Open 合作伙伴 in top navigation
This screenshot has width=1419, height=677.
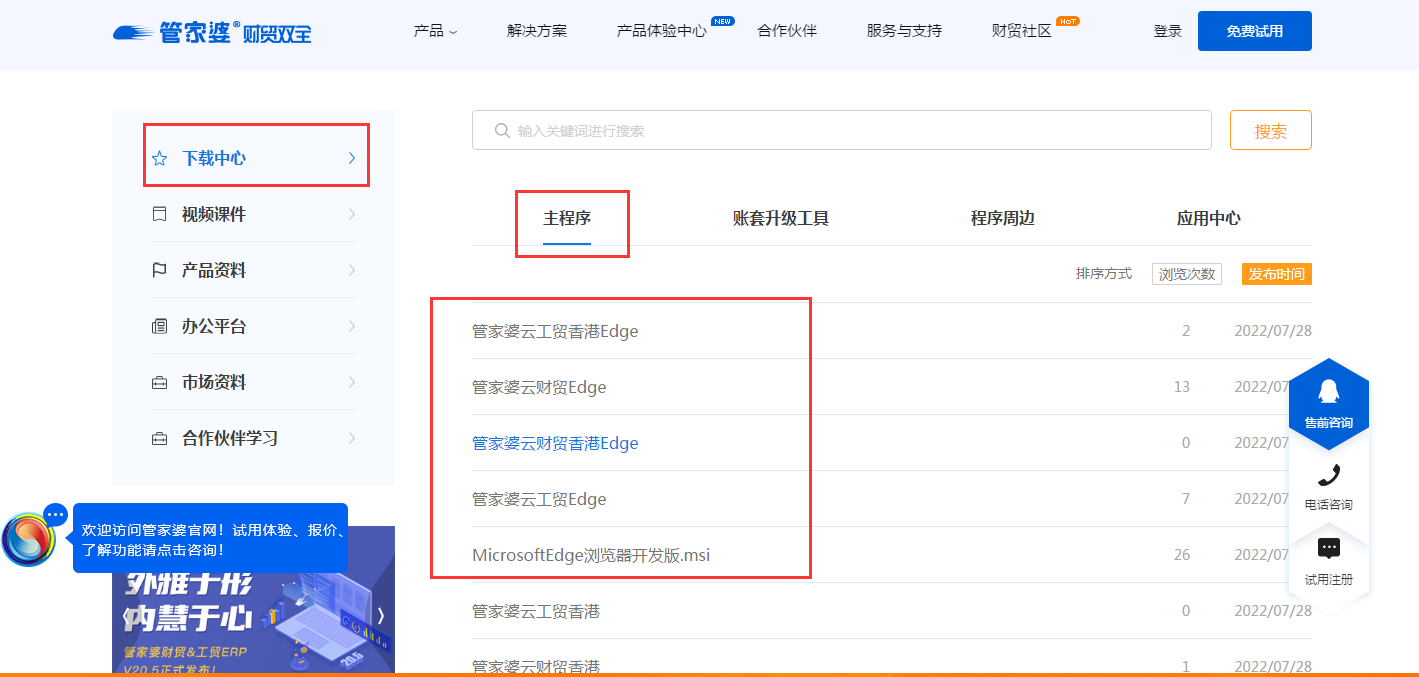point(787,31)
